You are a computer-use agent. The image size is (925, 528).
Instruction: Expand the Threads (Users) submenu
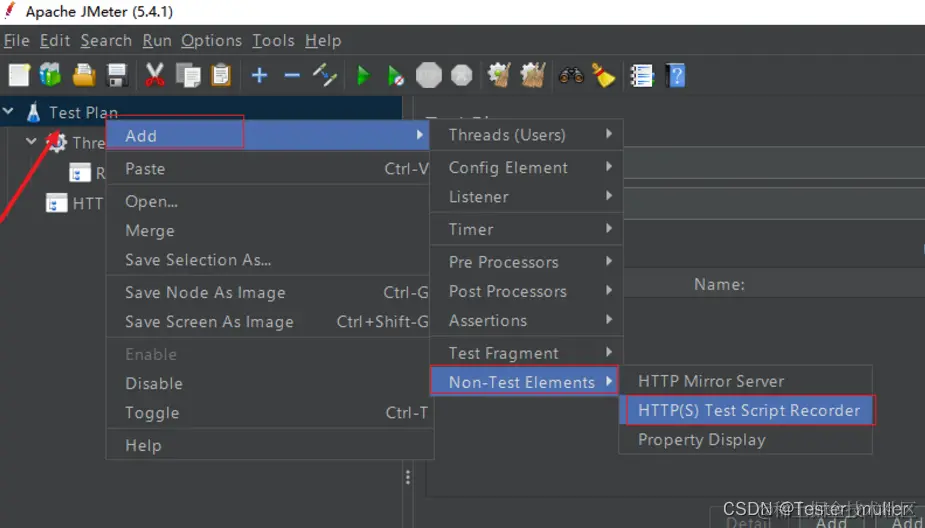(x=526, y=135)
